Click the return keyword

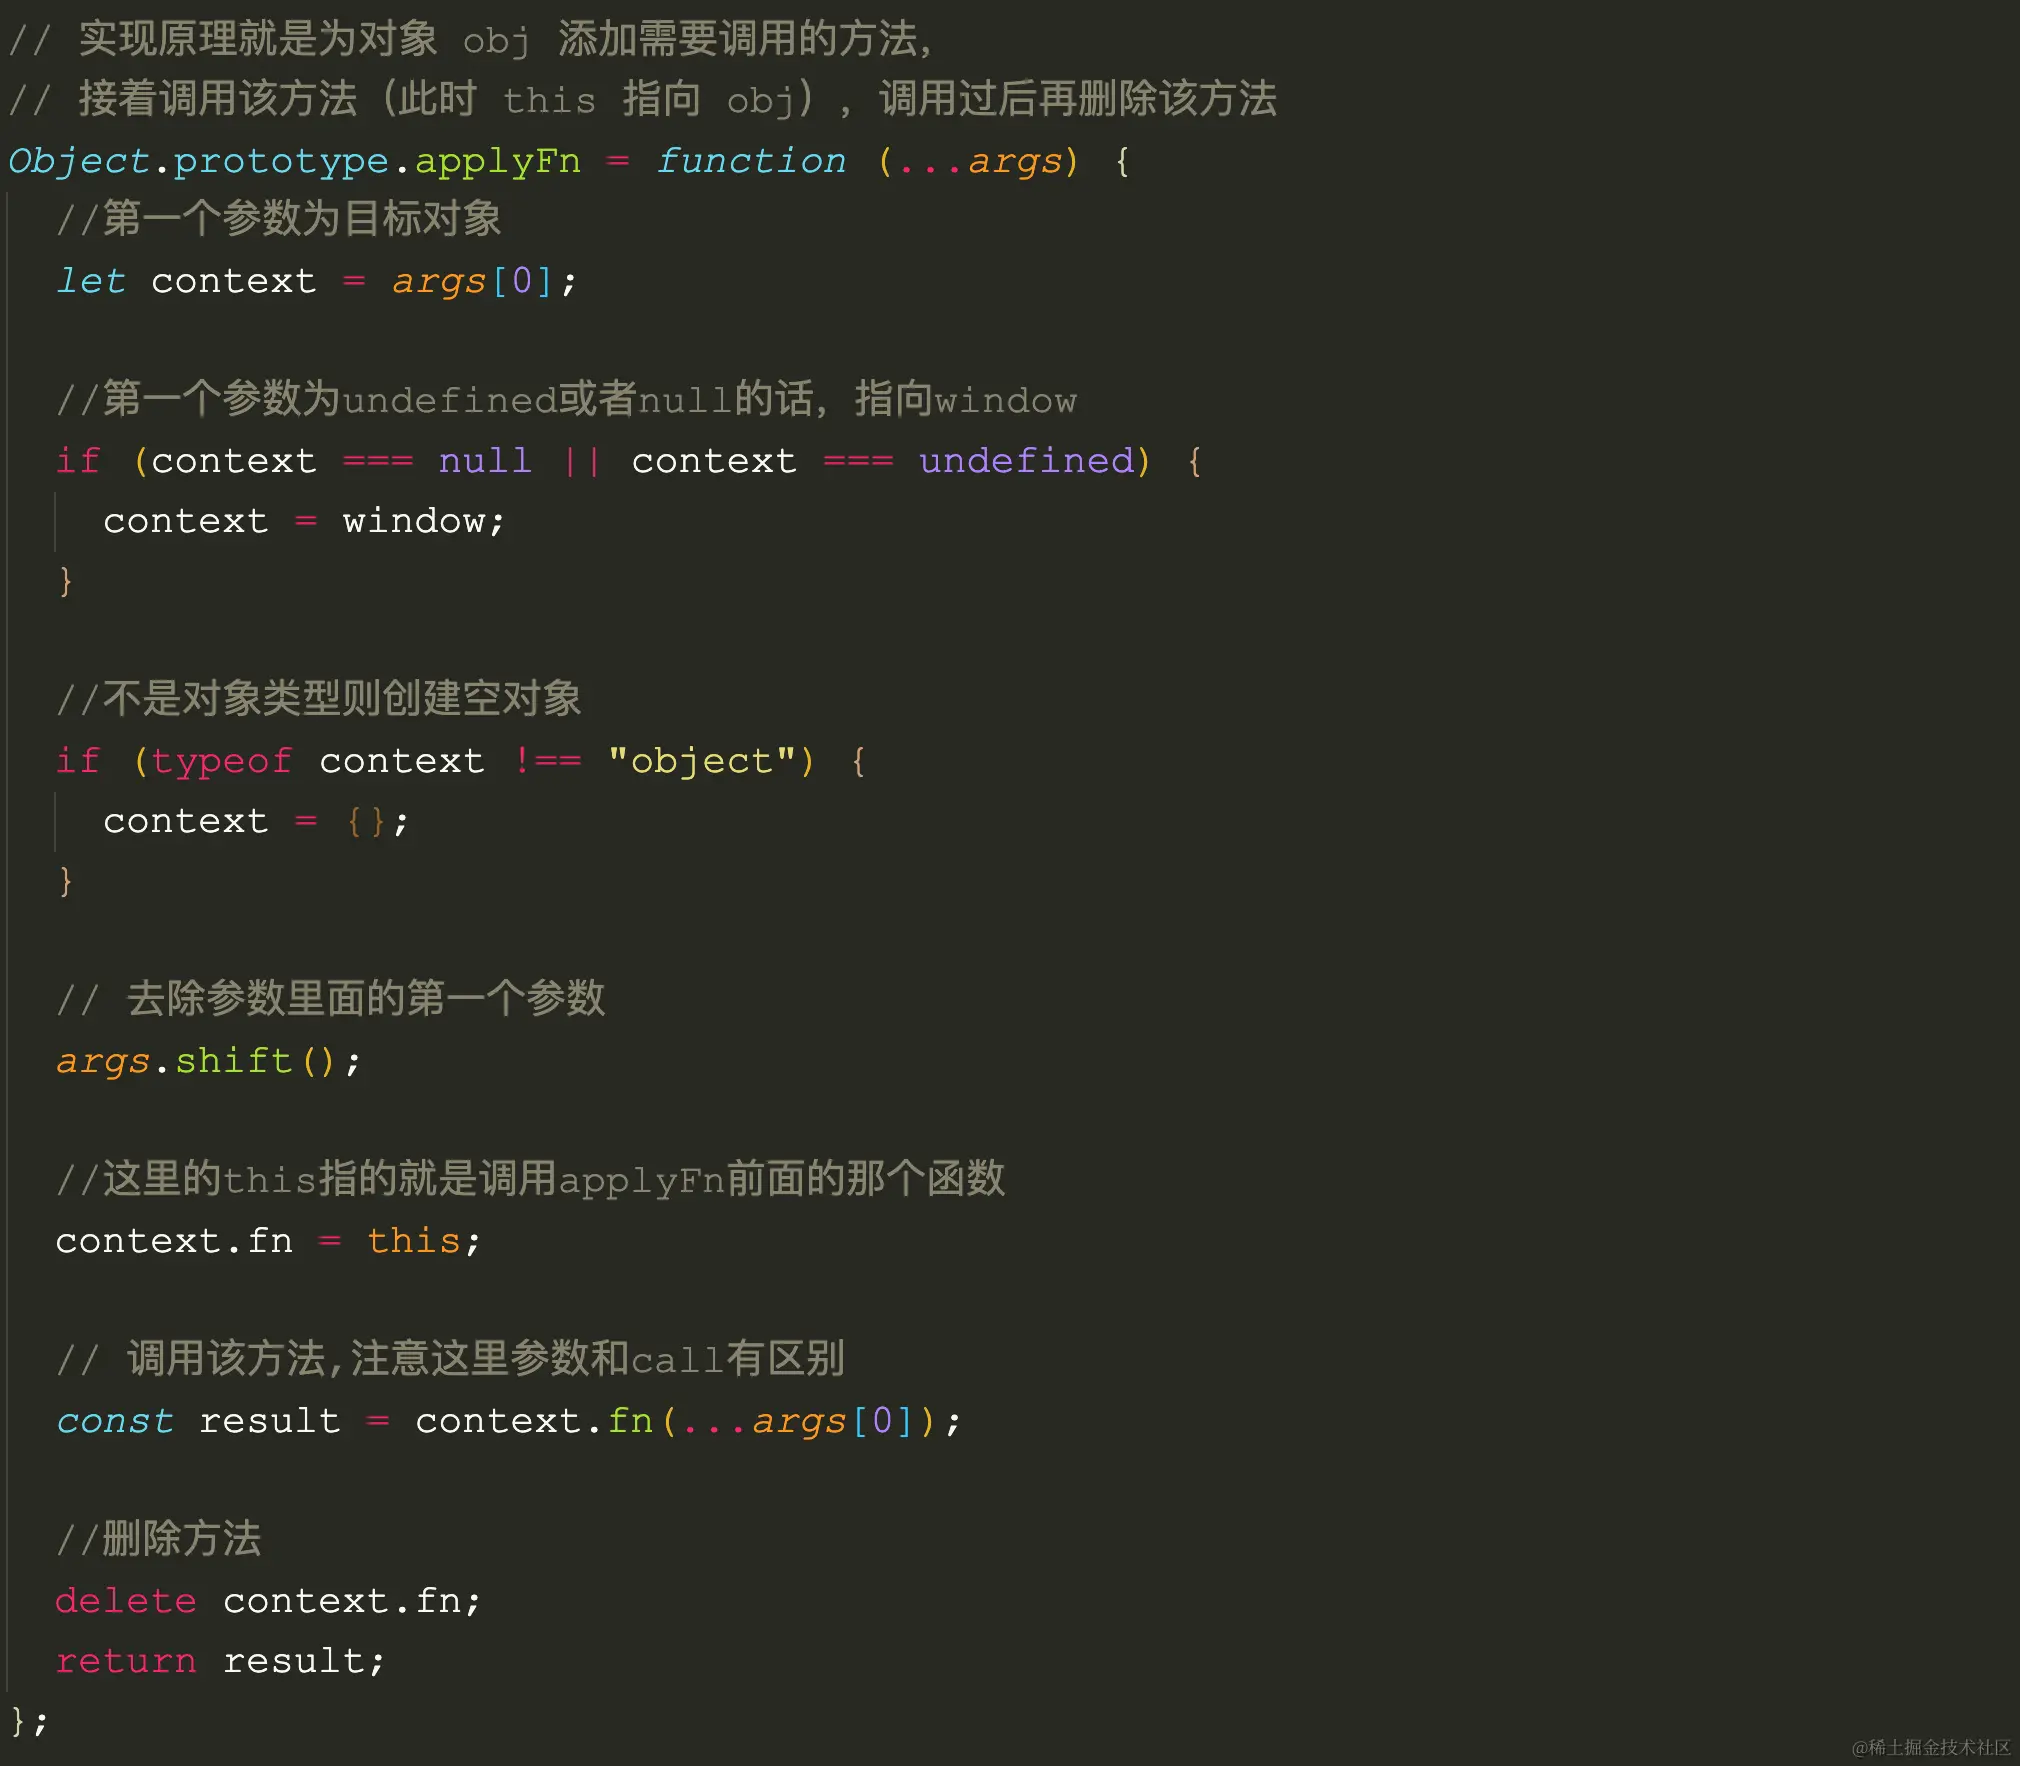coord(125,1661)
